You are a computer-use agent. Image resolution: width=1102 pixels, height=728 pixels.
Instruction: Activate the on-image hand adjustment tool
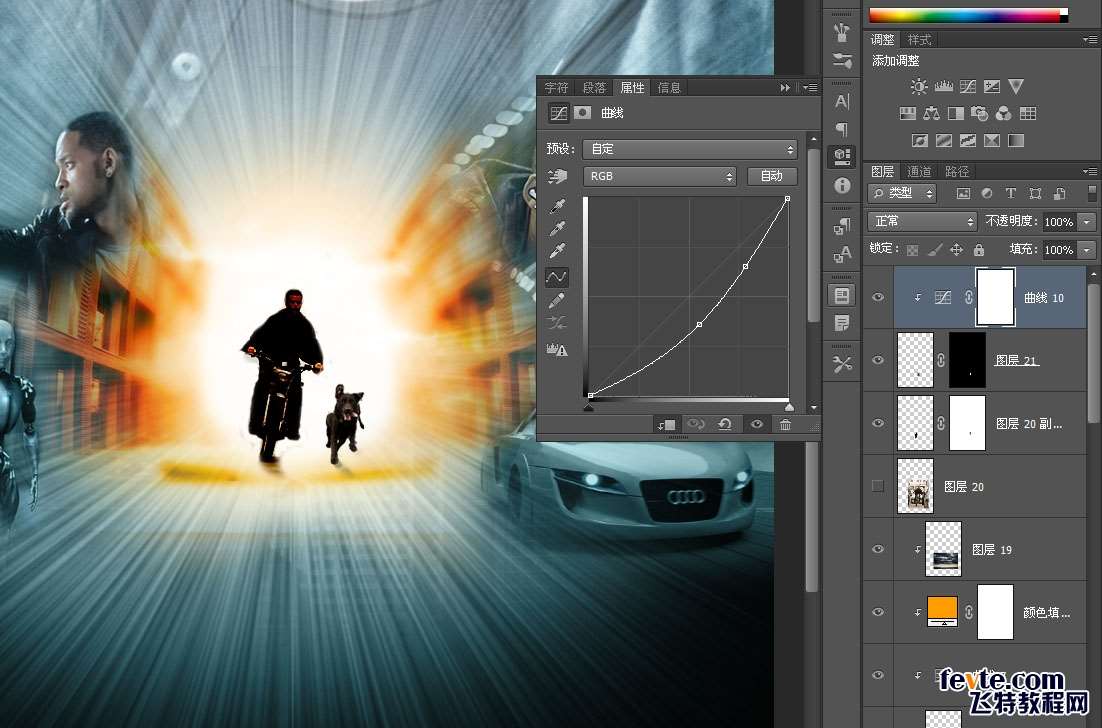pos(558,176)
